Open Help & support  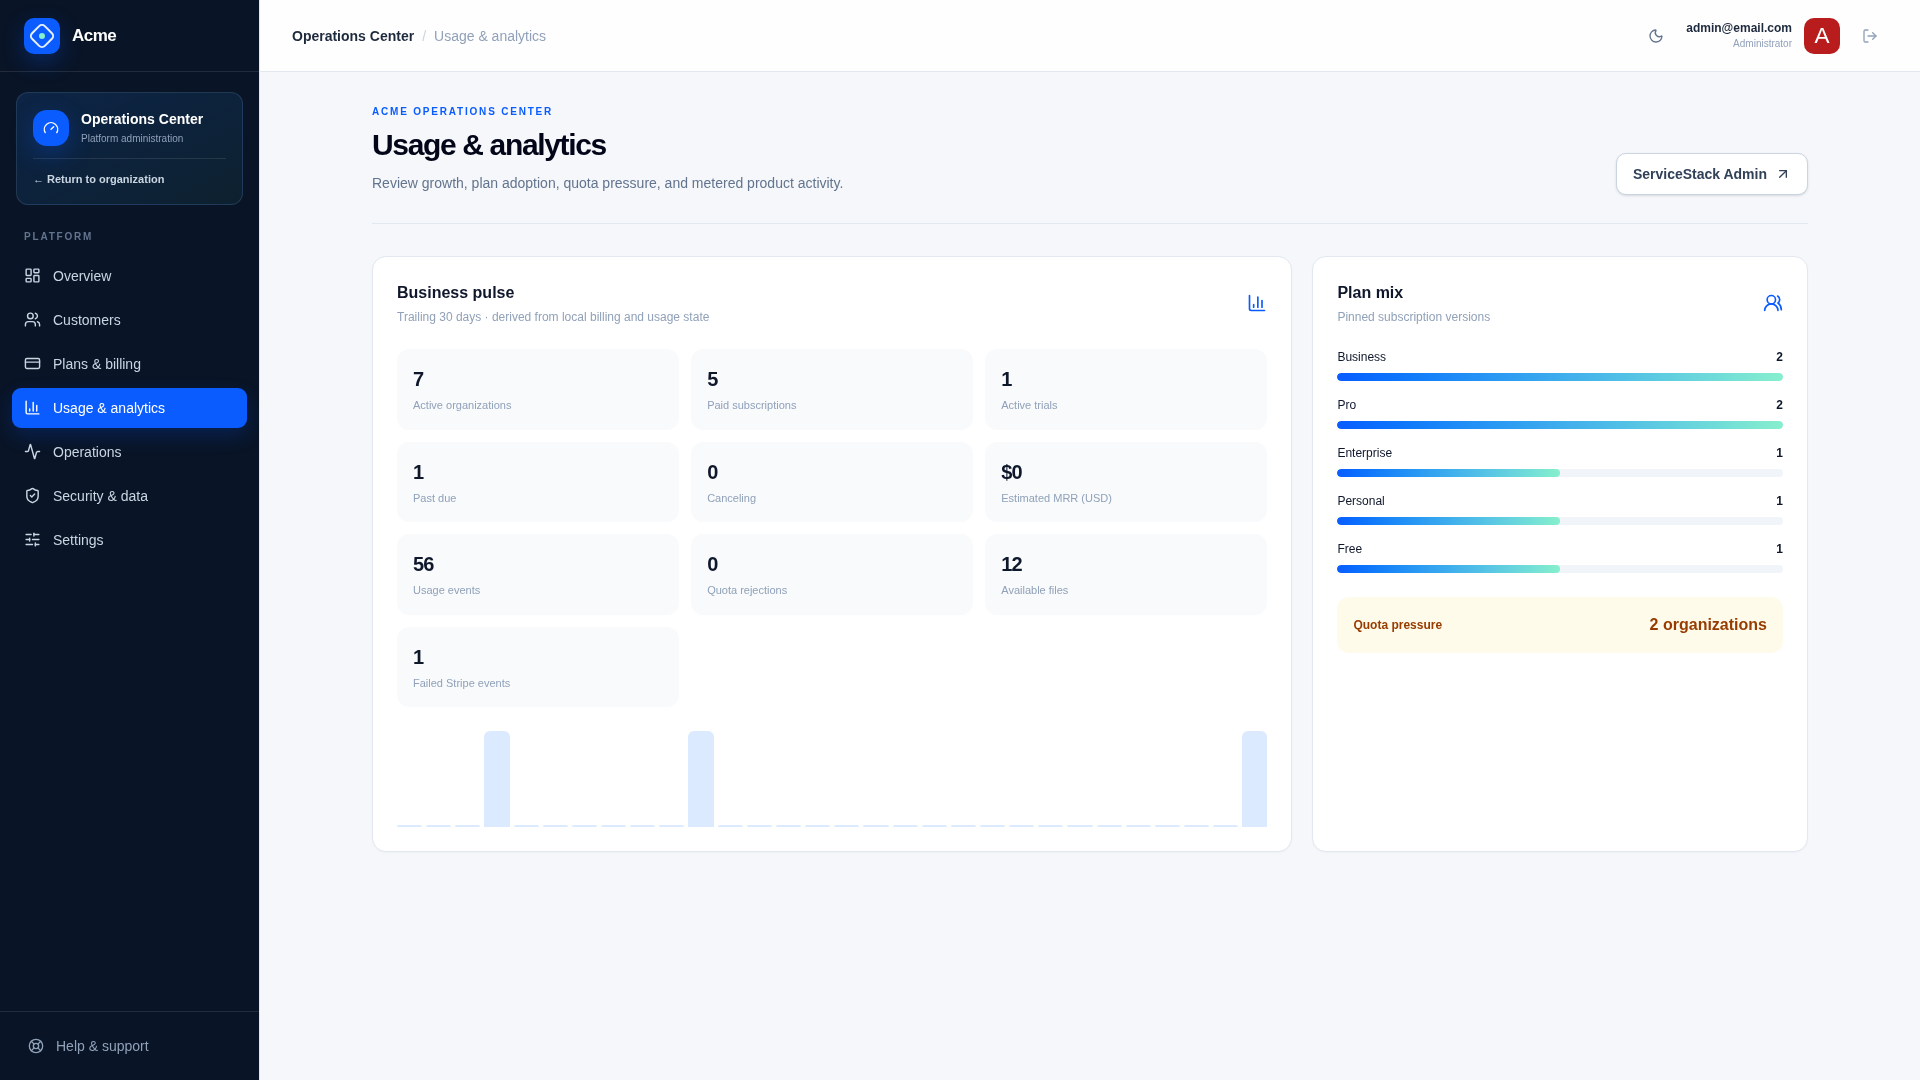tap(129, 1046)
